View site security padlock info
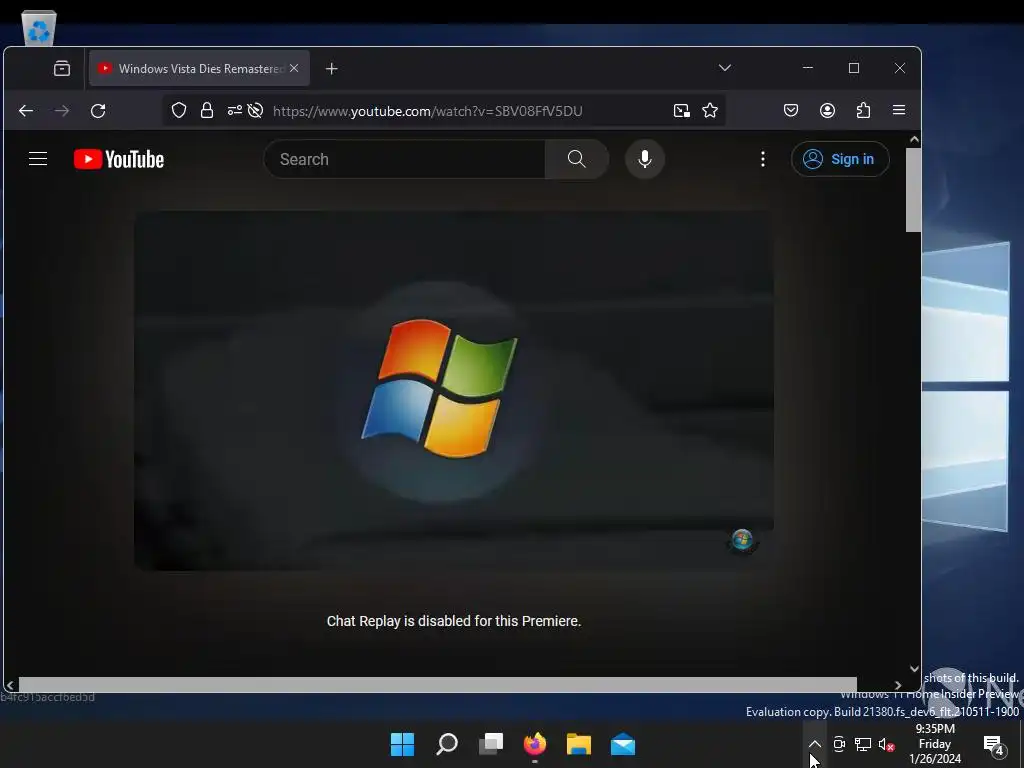This screenshot has height=768, width=1024. coord(207,110)
